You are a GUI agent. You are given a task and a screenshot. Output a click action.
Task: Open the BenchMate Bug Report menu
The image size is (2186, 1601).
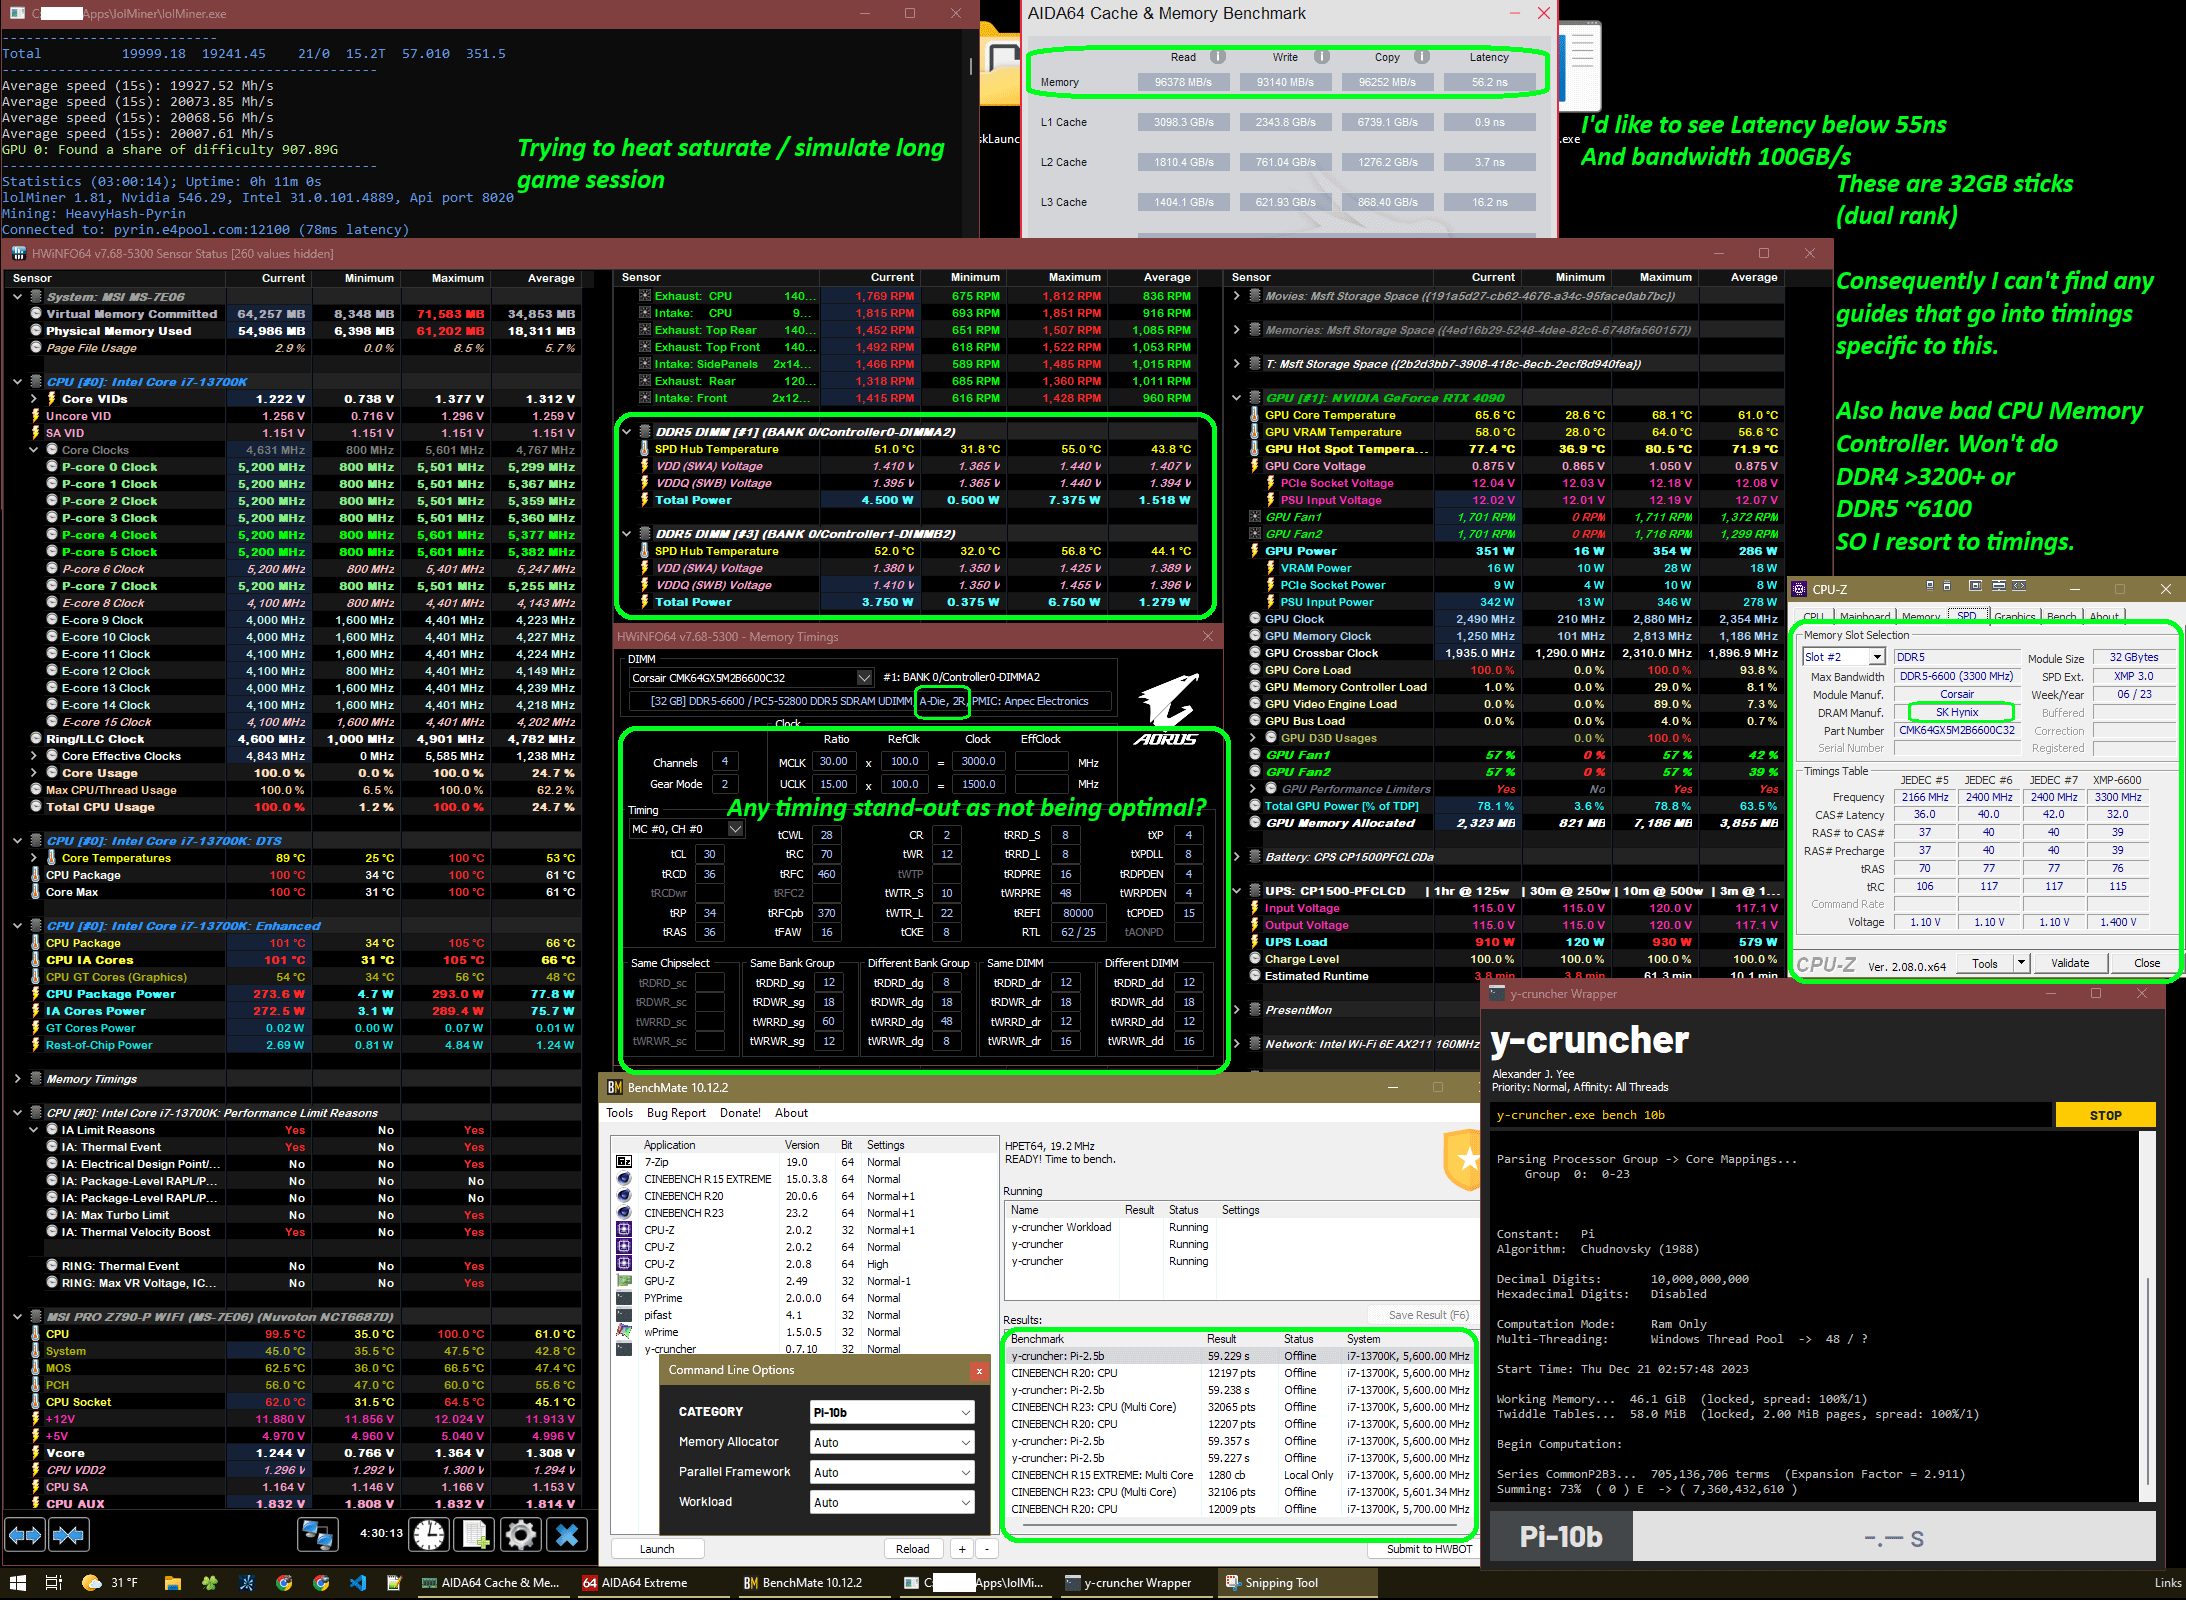676,1113
